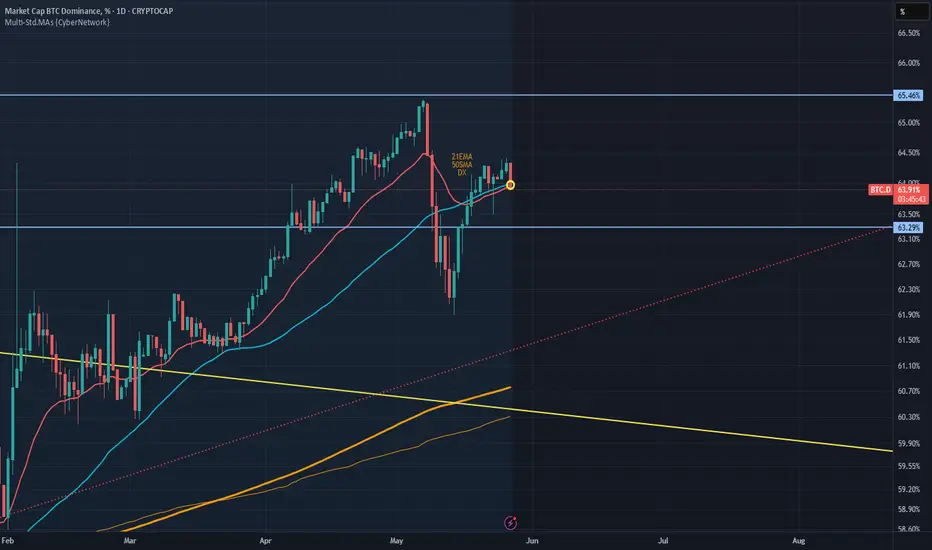Click the 59.20% price axis label
Screen dimensions: 932x550
[909, 489]
